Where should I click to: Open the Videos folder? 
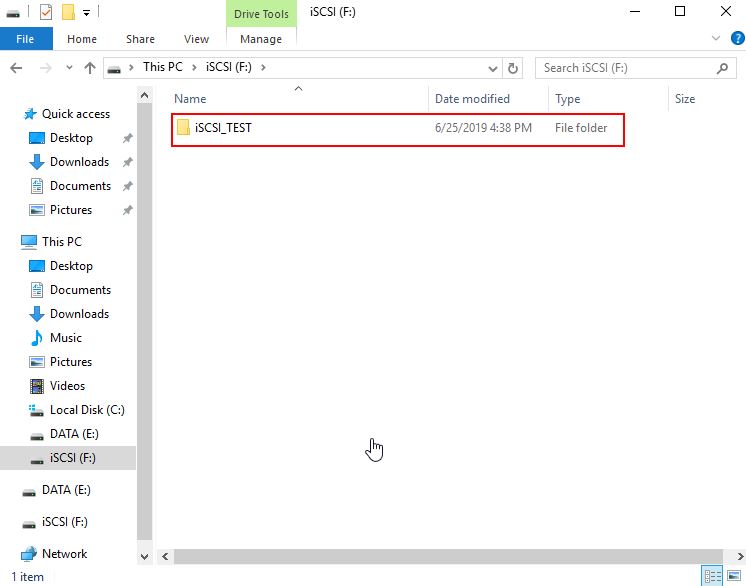tap(67, 386)
